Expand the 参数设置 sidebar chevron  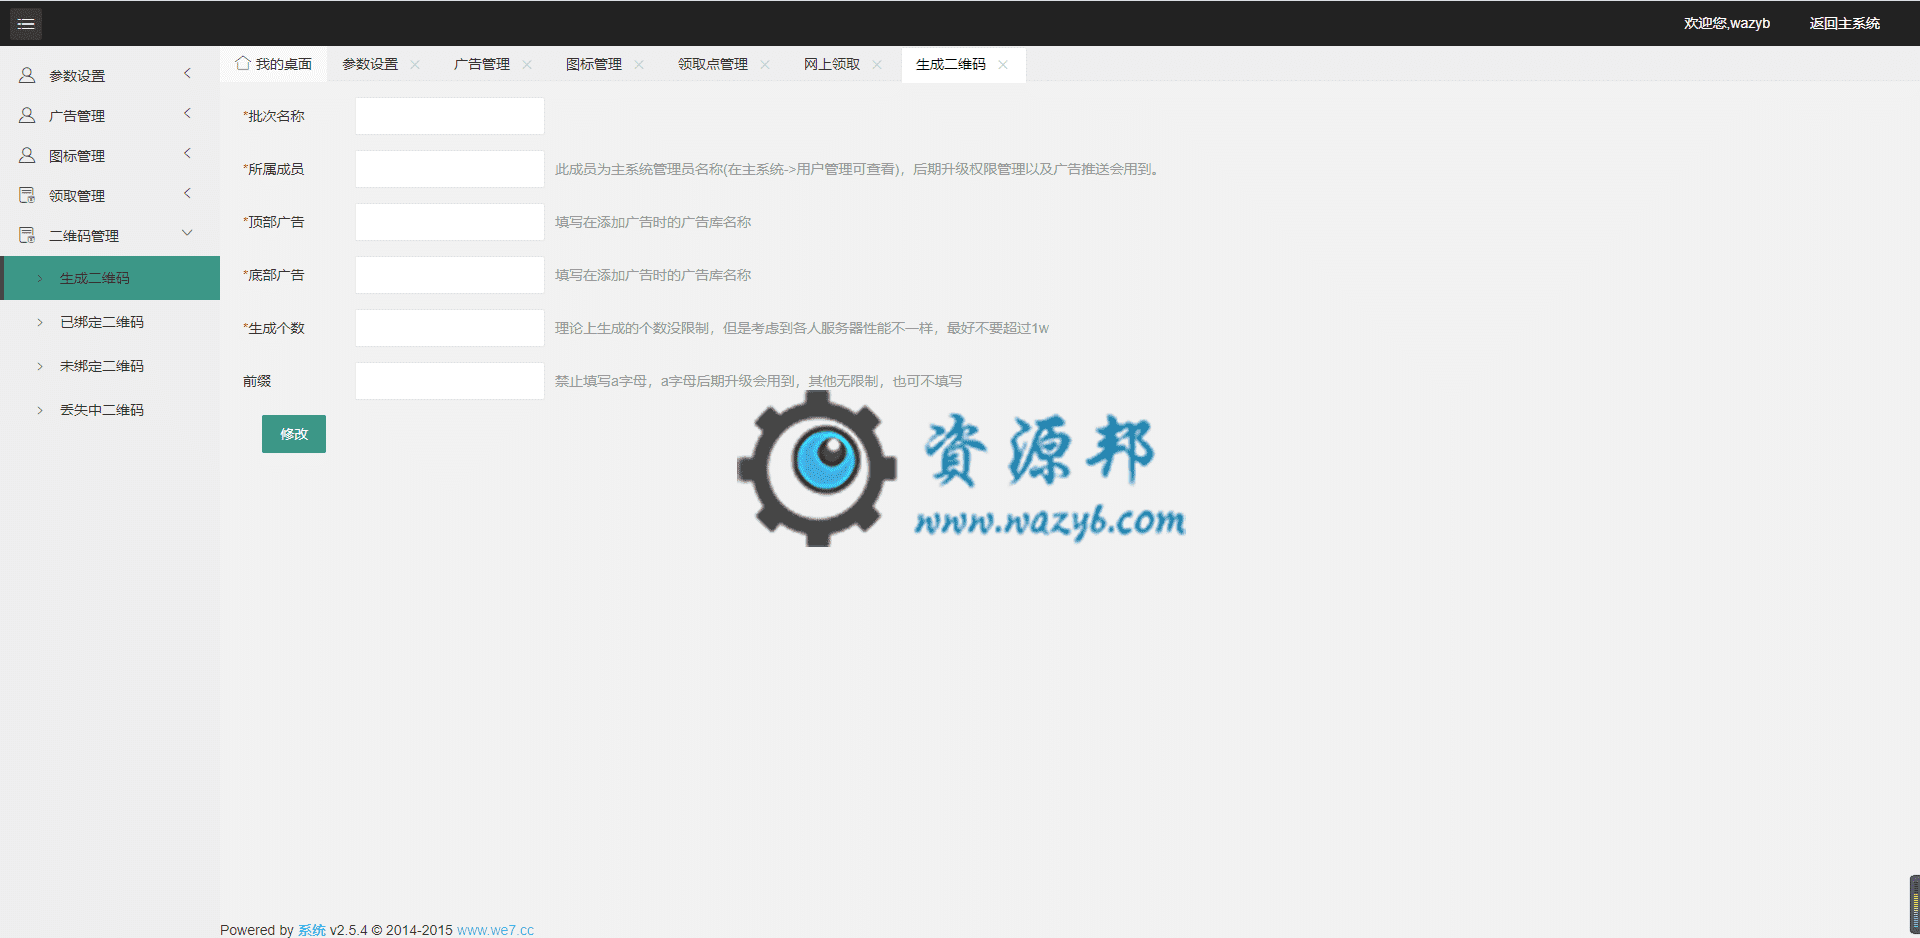(x=187, y=73)
